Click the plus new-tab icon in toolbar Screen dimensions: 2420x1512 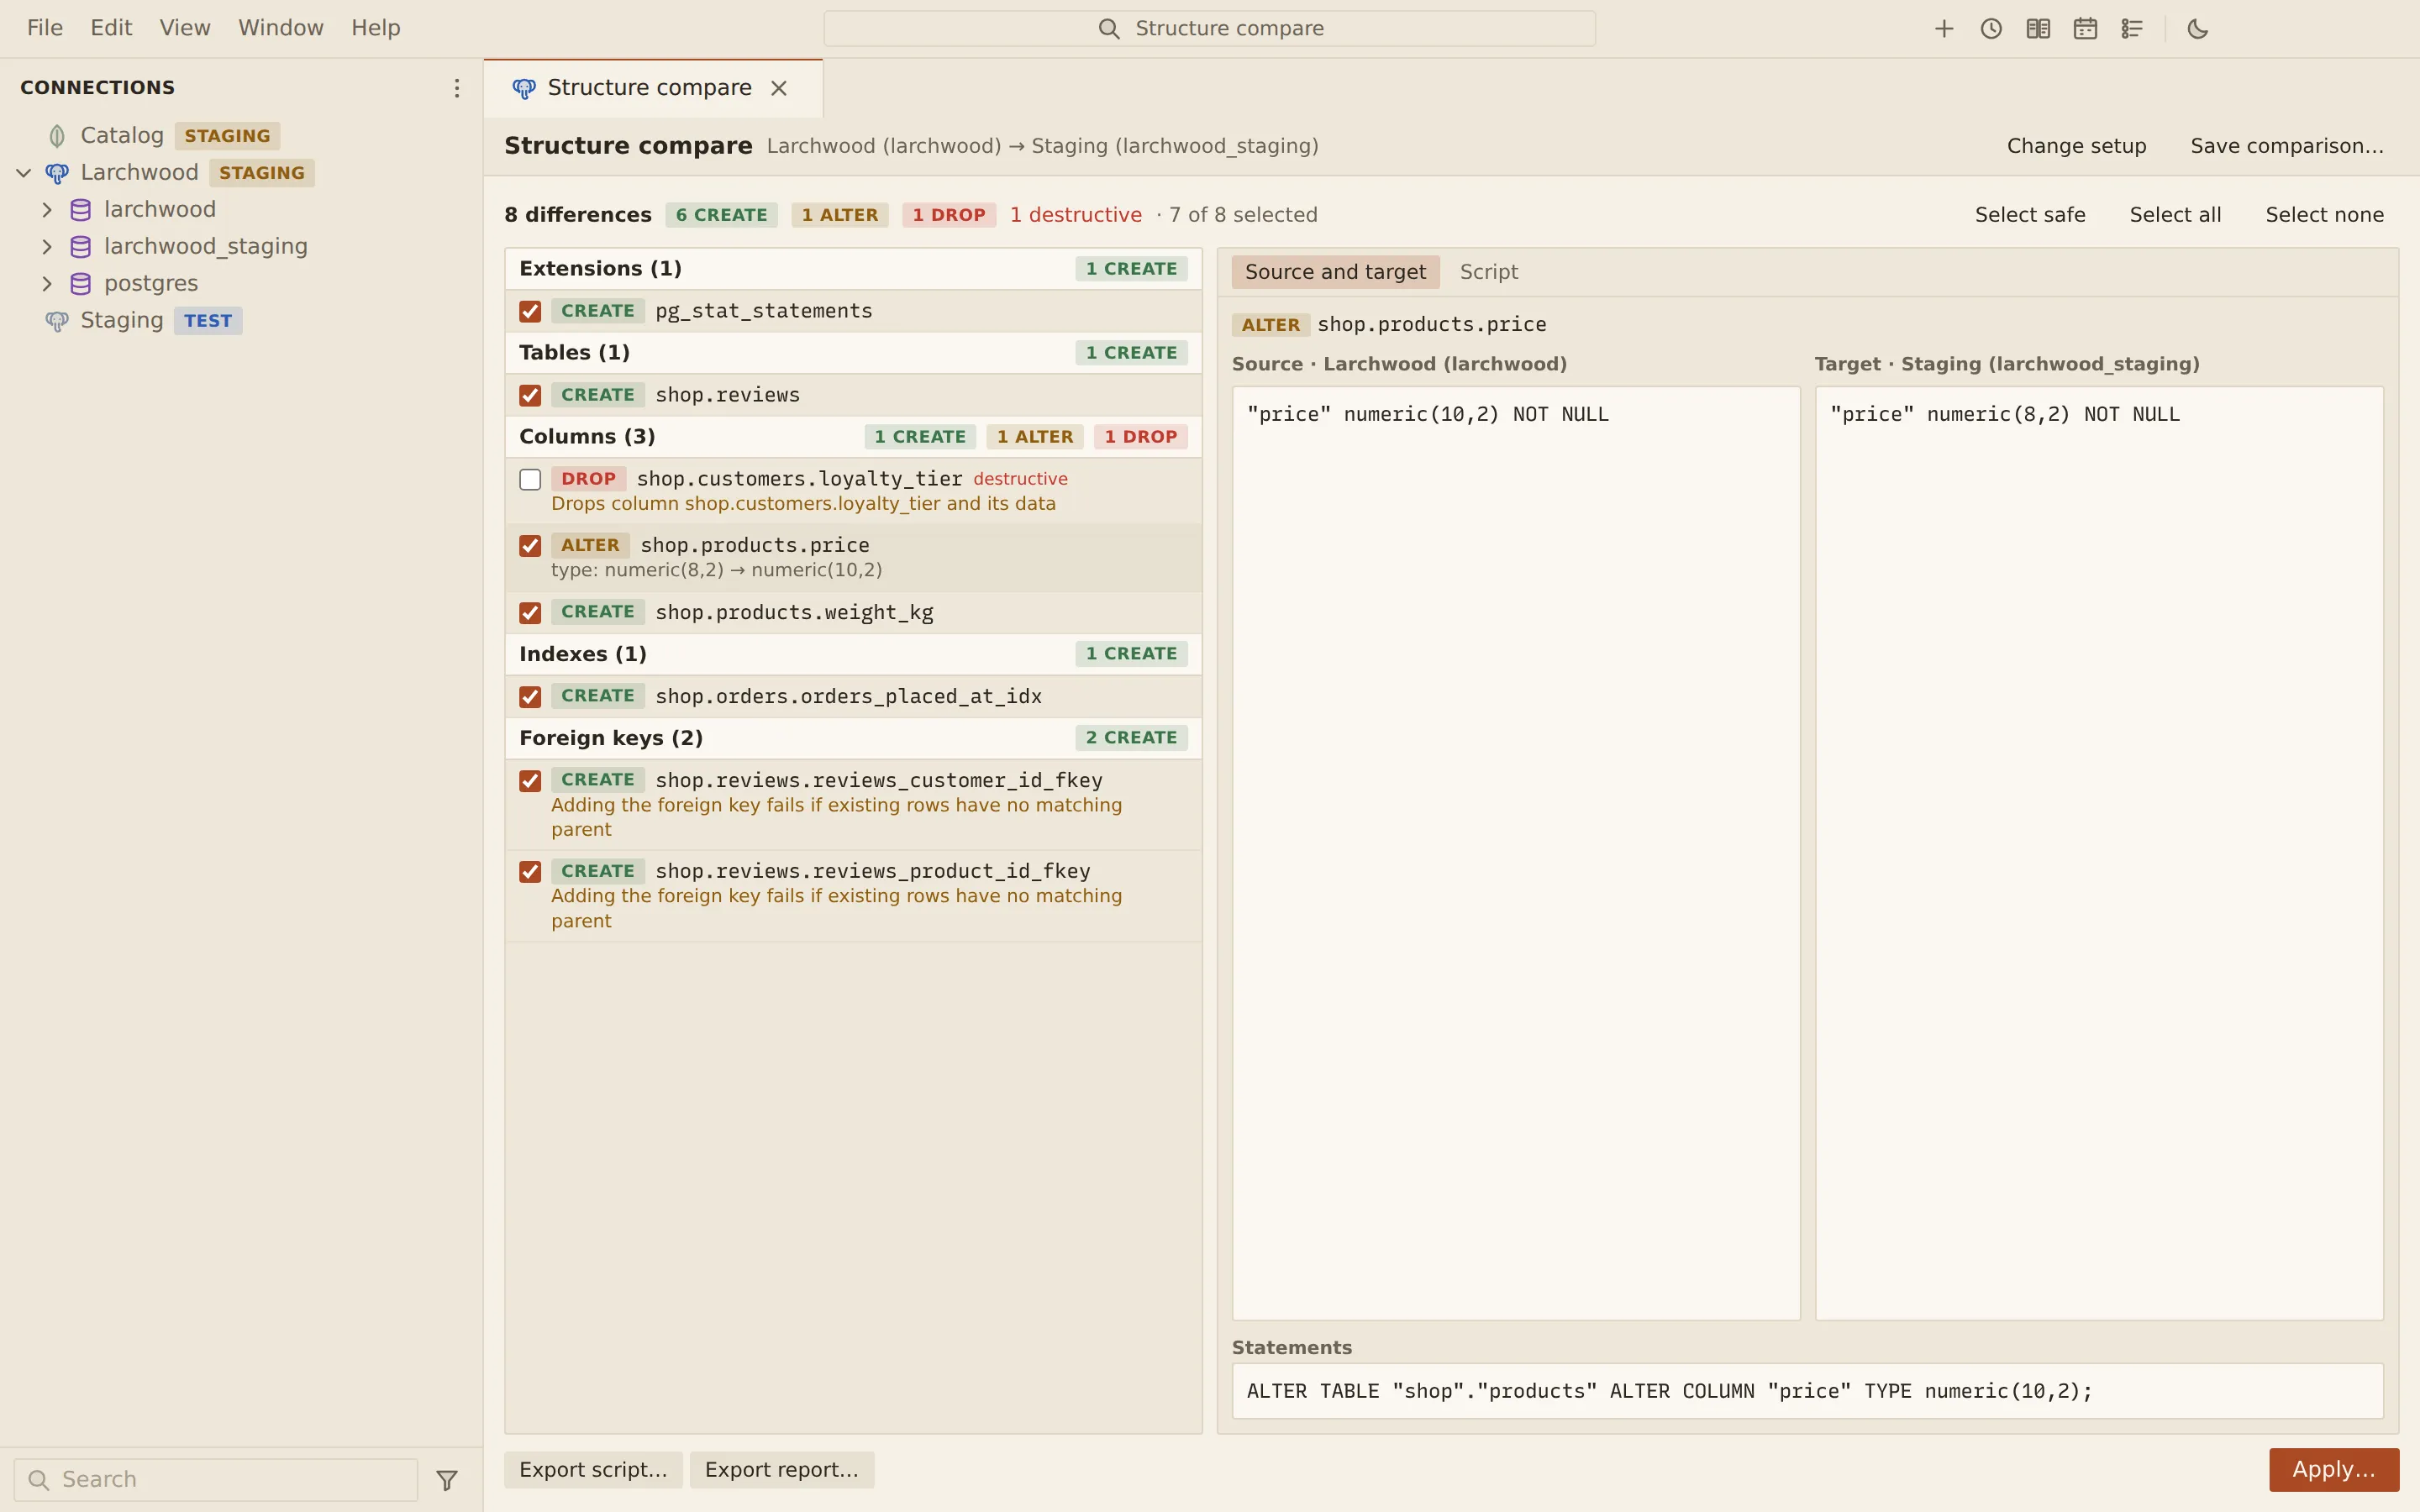tap(1943, 29)
